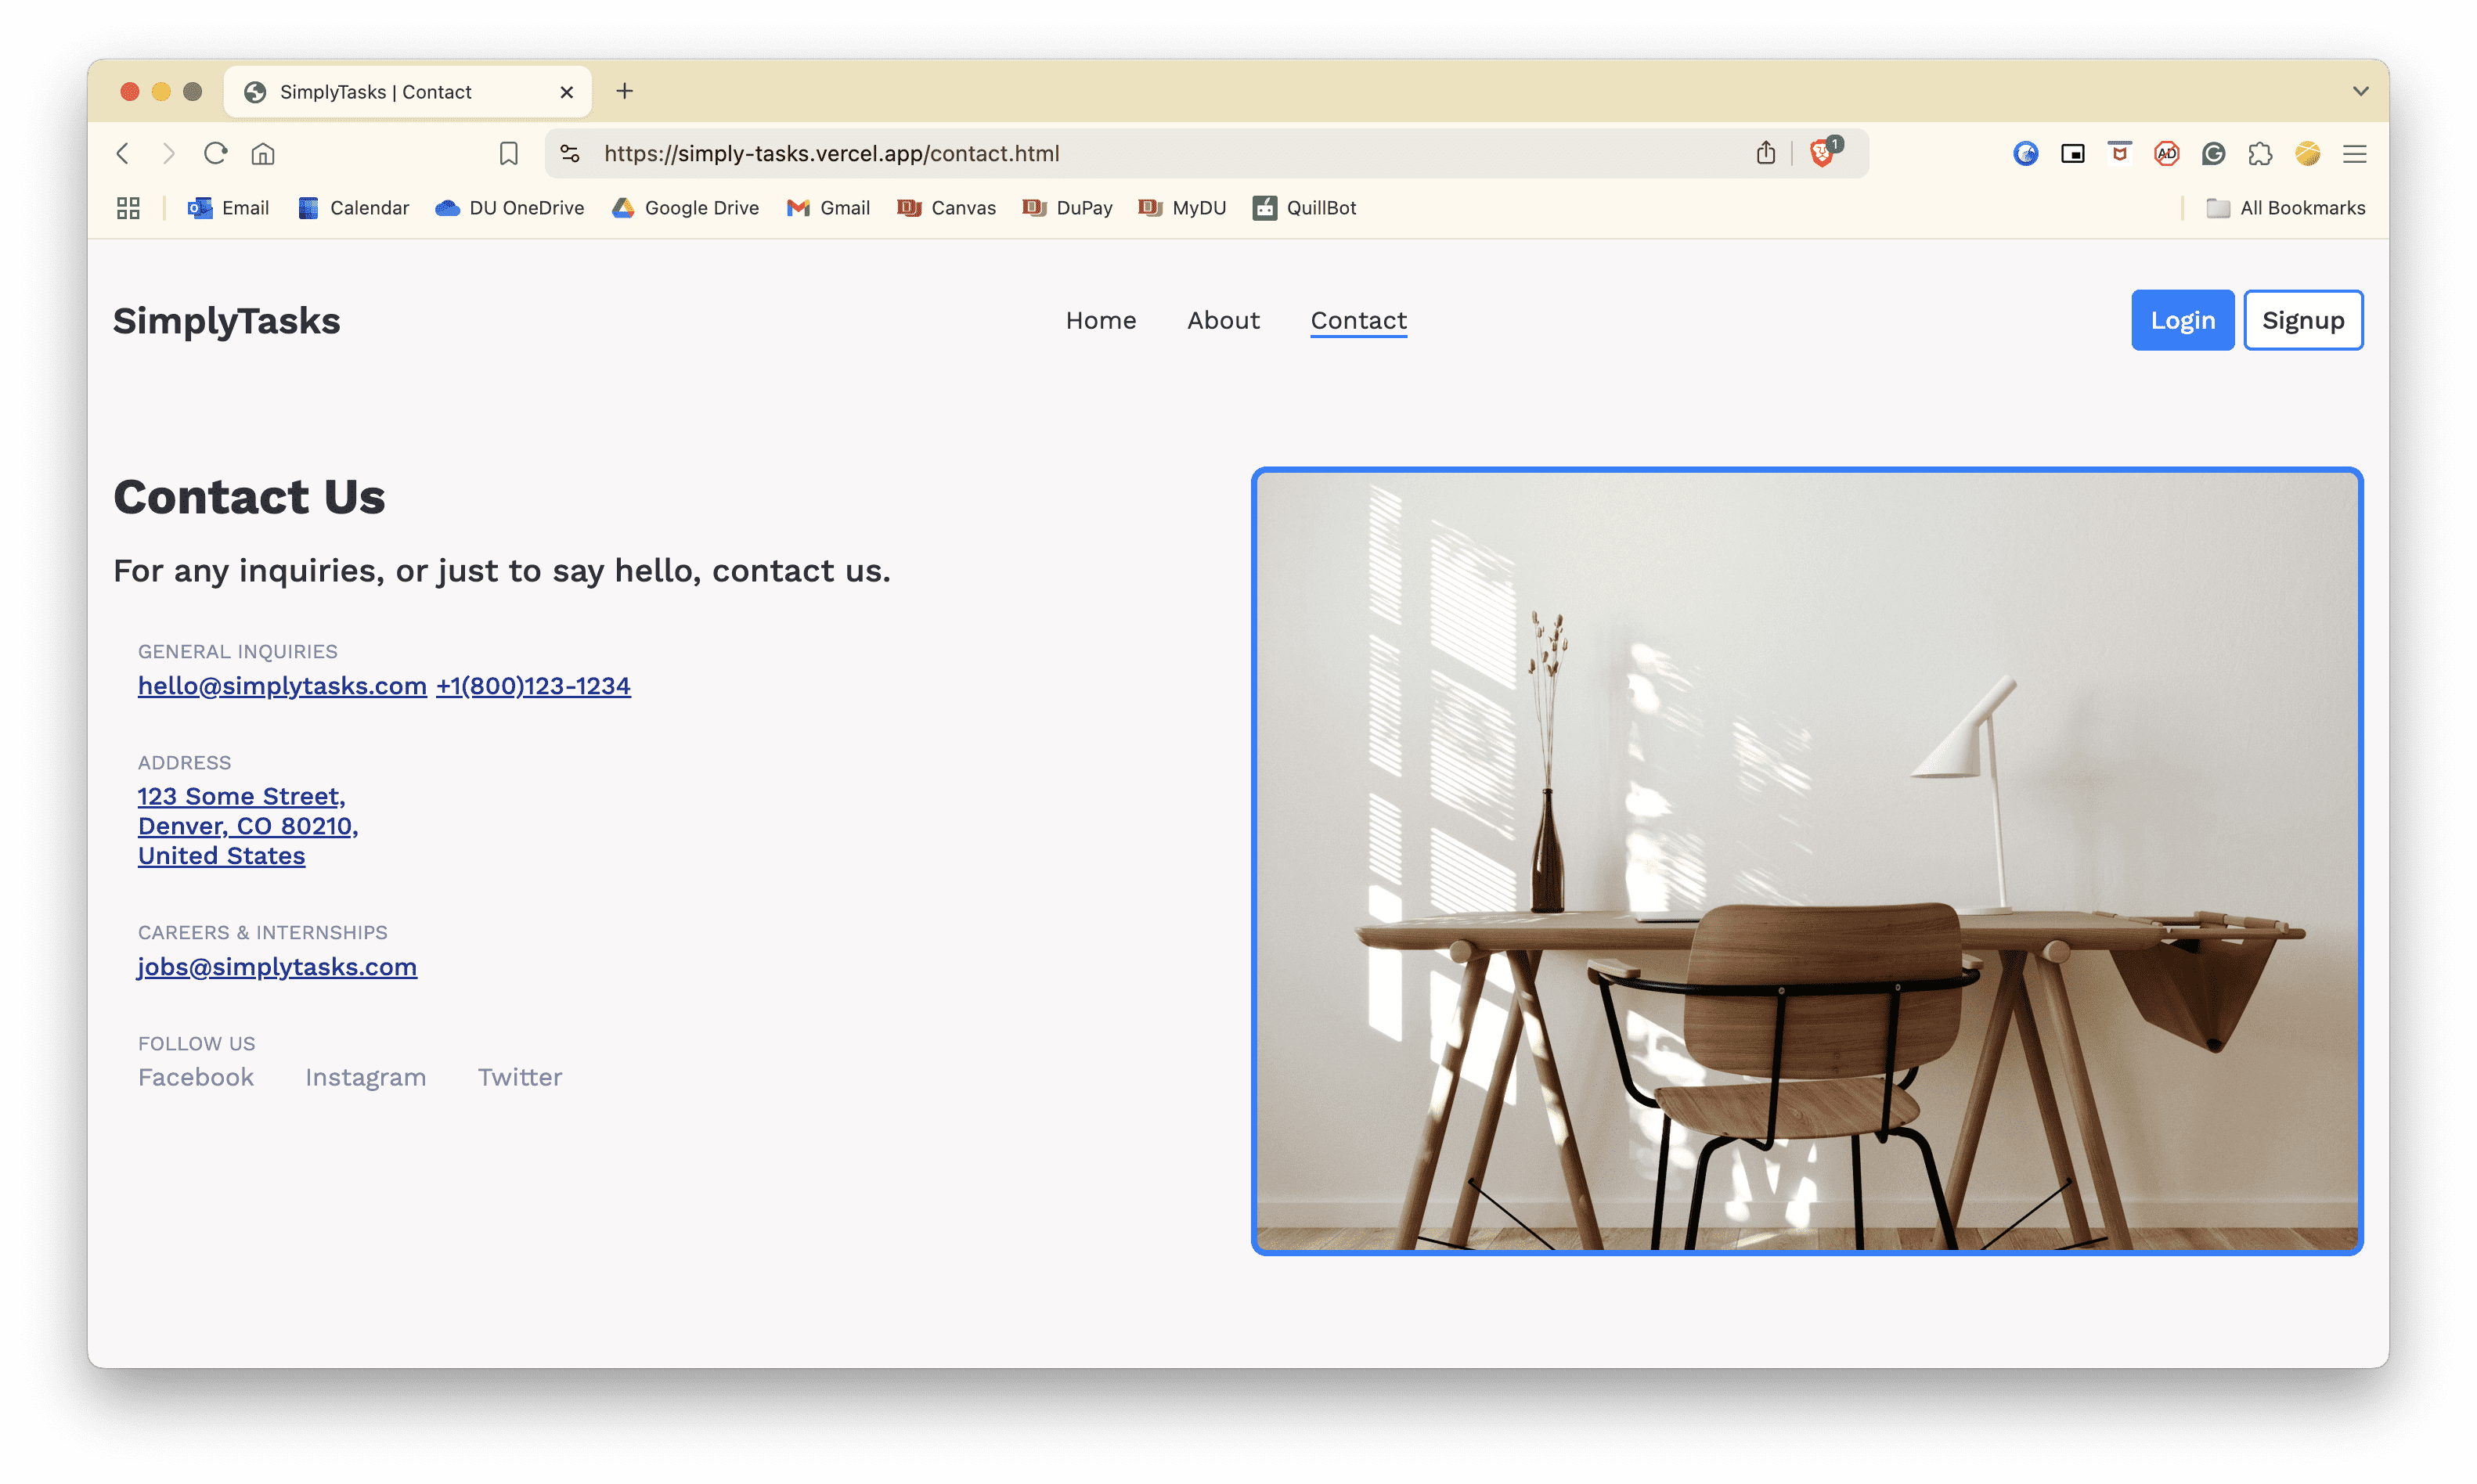
Task: Call the +1(800)123-1234 phone link
Action: pyautogui.click(x=533, y=686)
